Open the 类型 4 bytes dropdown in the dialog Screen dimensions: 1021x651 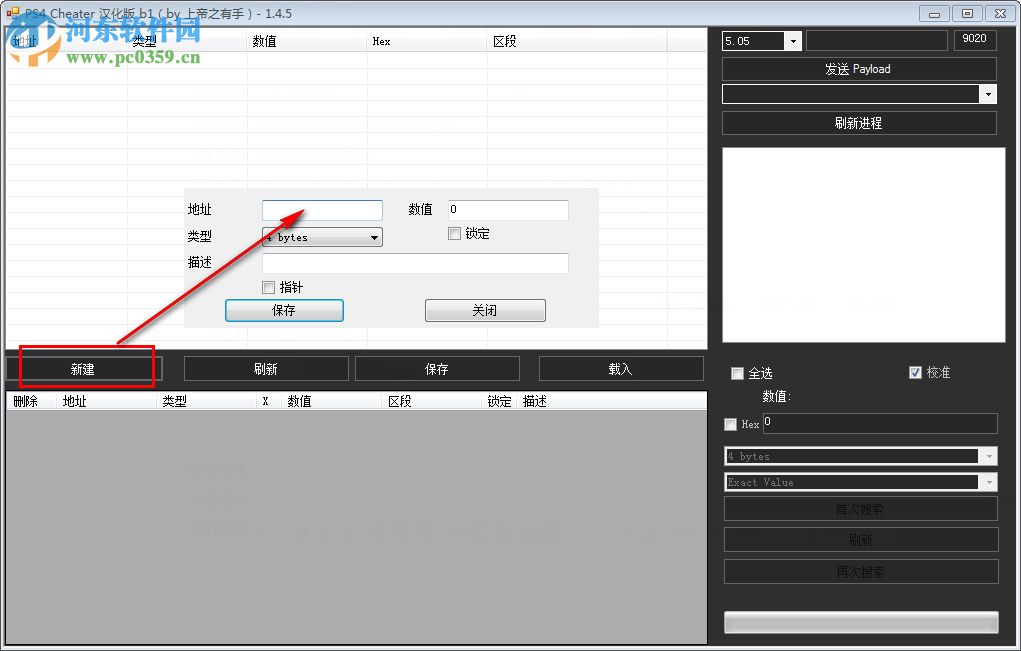322,237
